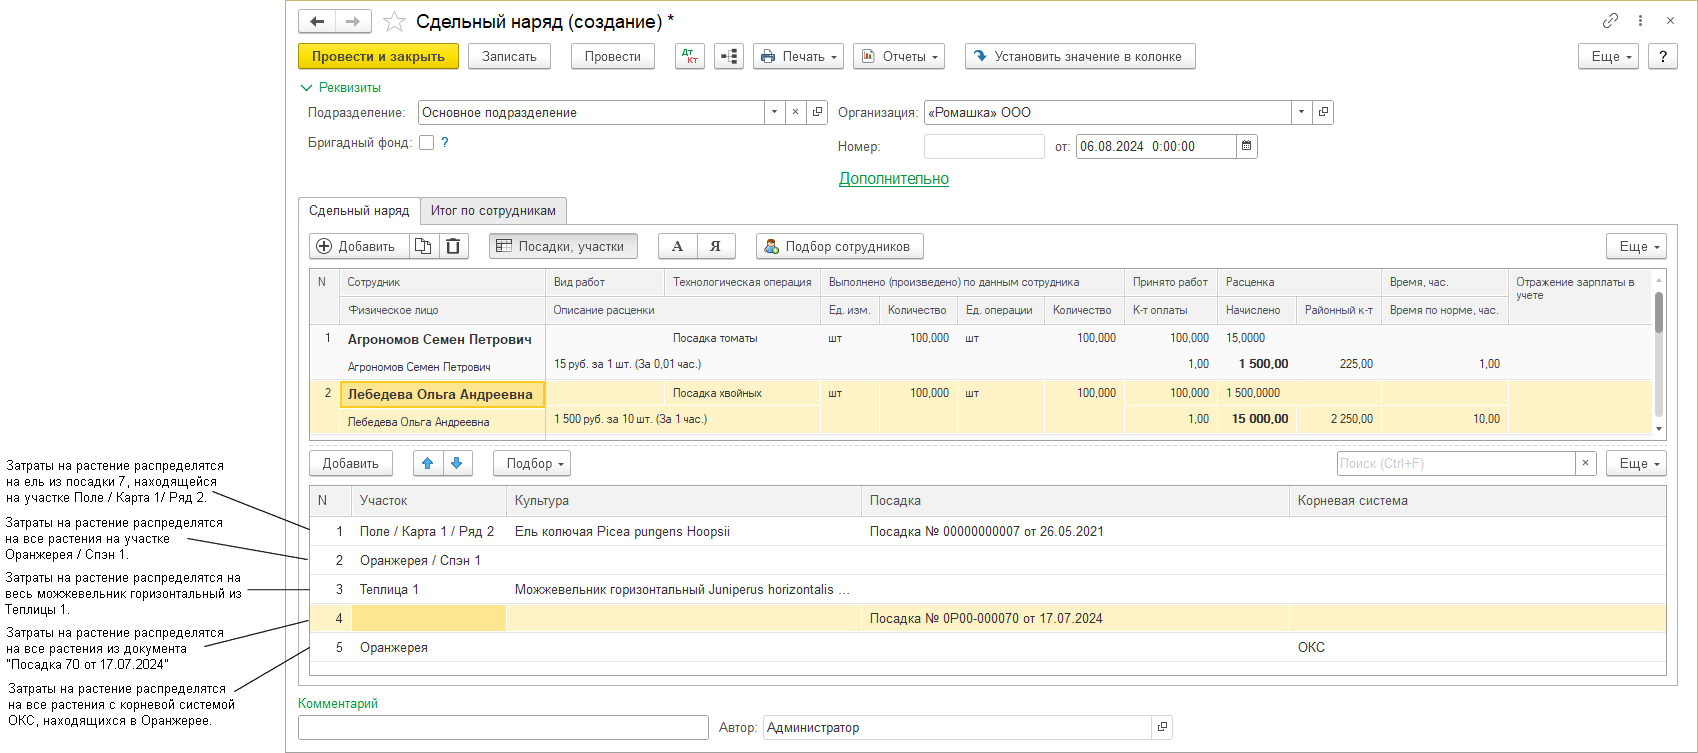Toggle the Посадки, участки button
The width and height of the screenshot is (1698, 753).
(563, 246)
